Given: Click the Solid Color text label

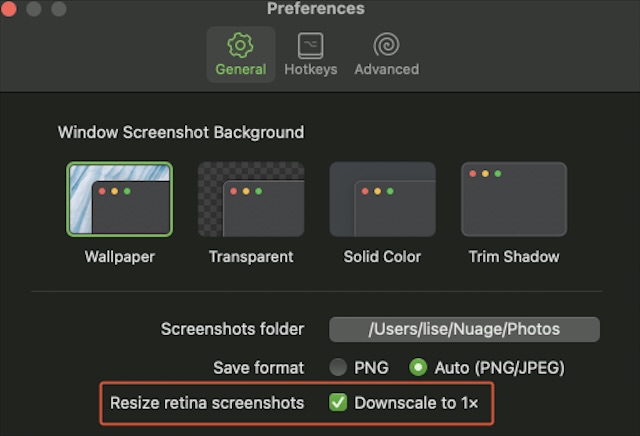Looking at the screenshot, I should [x=382, y=257].
